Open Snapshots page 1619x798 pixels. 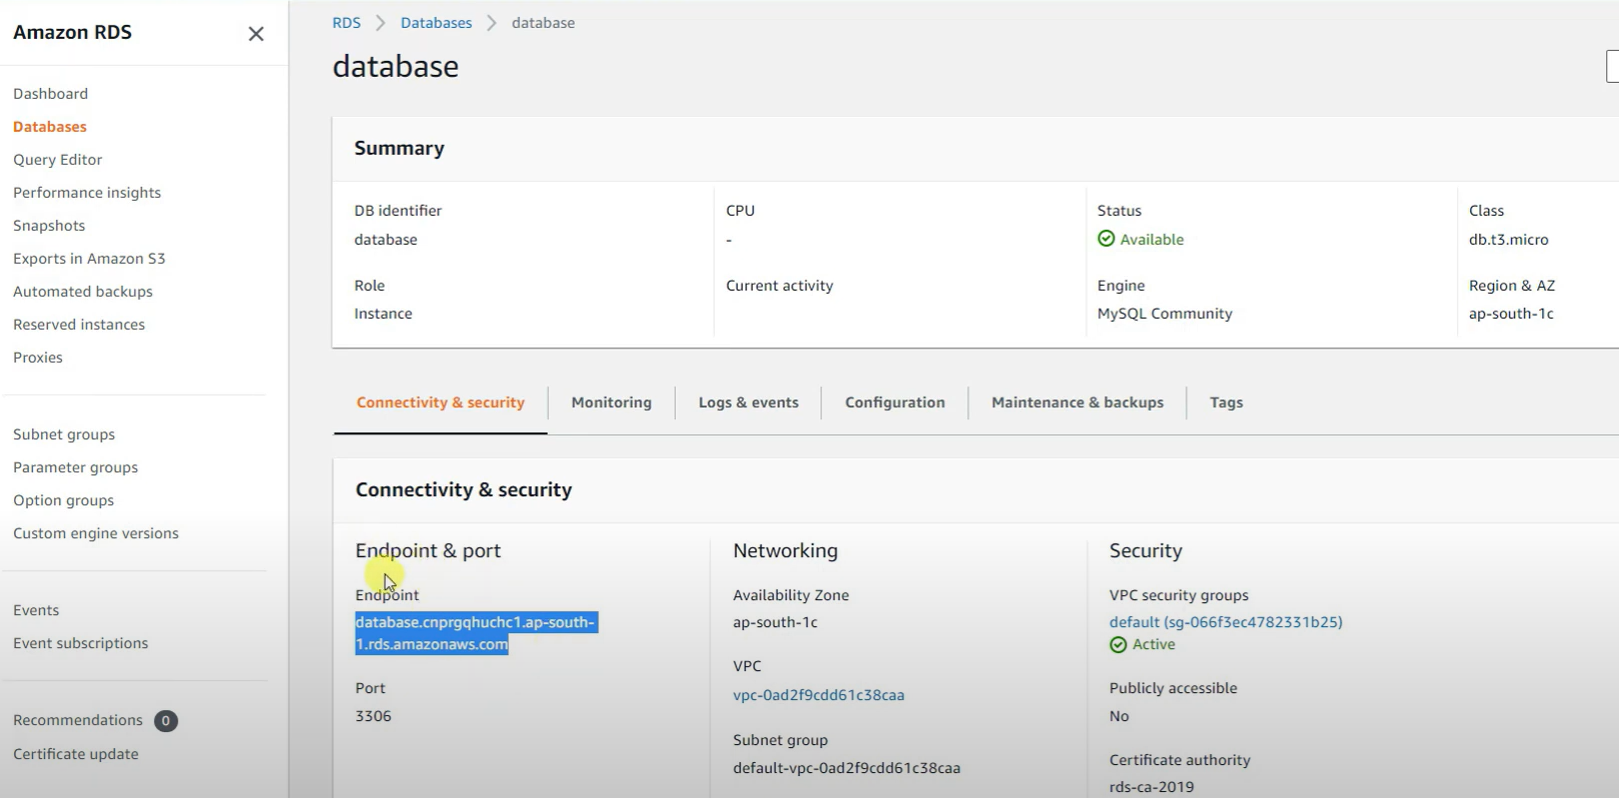(49, 226)
